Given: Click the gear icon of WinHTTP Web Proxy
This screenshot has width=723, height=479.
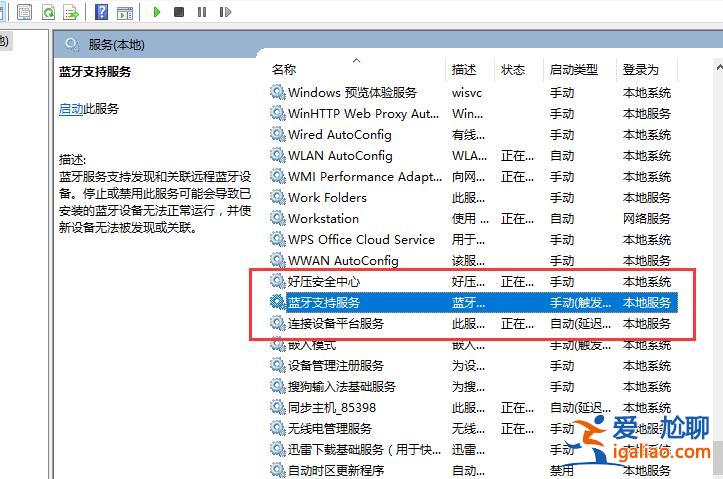Looking at the screenshot, I should tap(278, 113).
